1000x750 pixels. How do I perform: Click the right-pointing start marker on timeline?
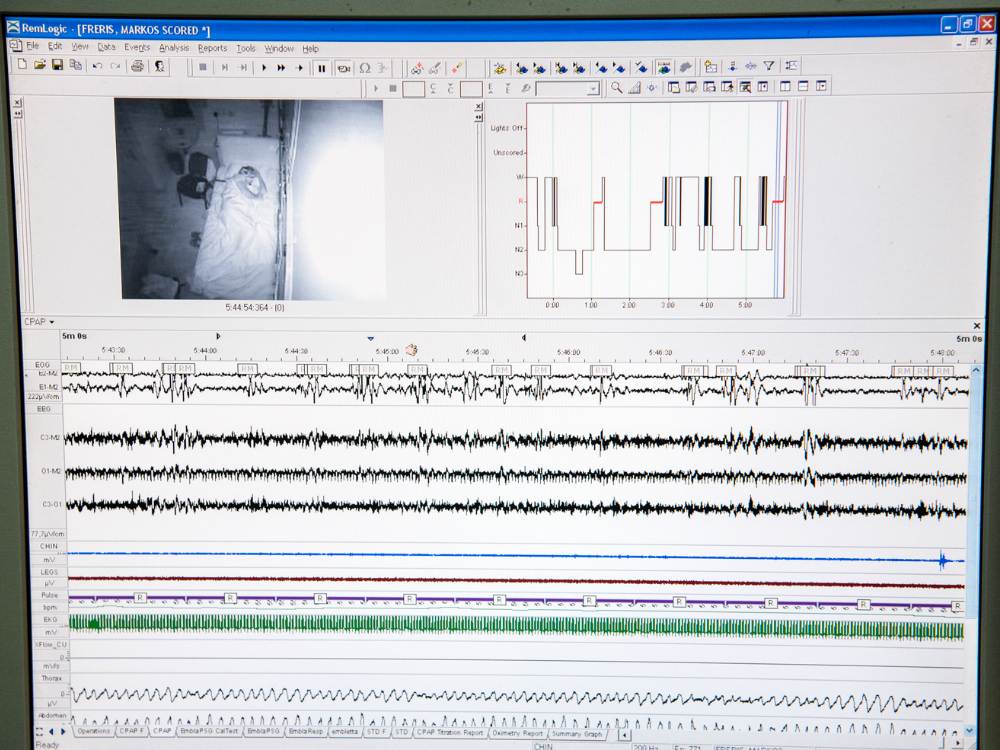pyautogui.click(x=218, y=336)
